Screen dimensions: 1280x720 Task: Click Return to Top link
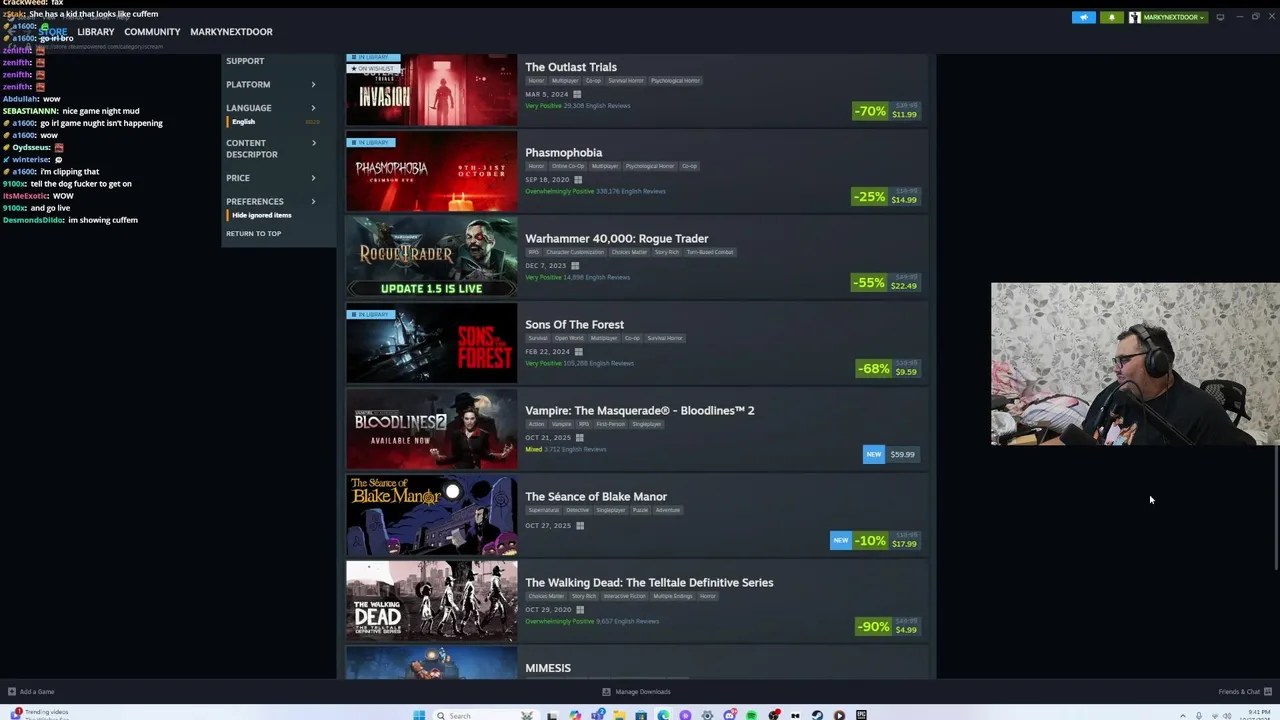(254, 234)
